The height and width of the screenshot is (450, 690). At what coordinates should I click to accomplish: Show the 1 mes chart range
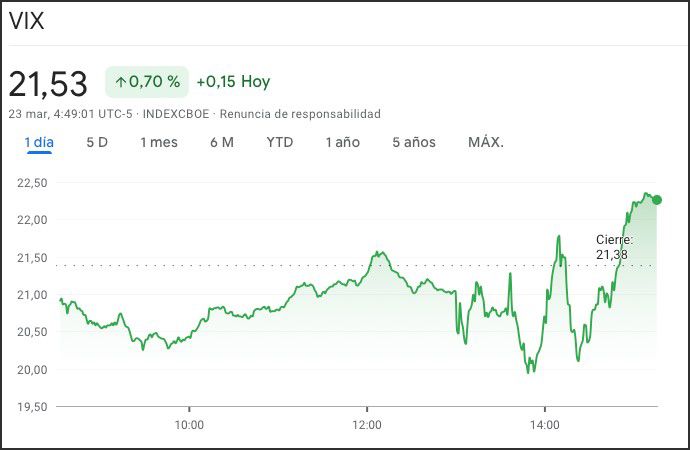159,142
